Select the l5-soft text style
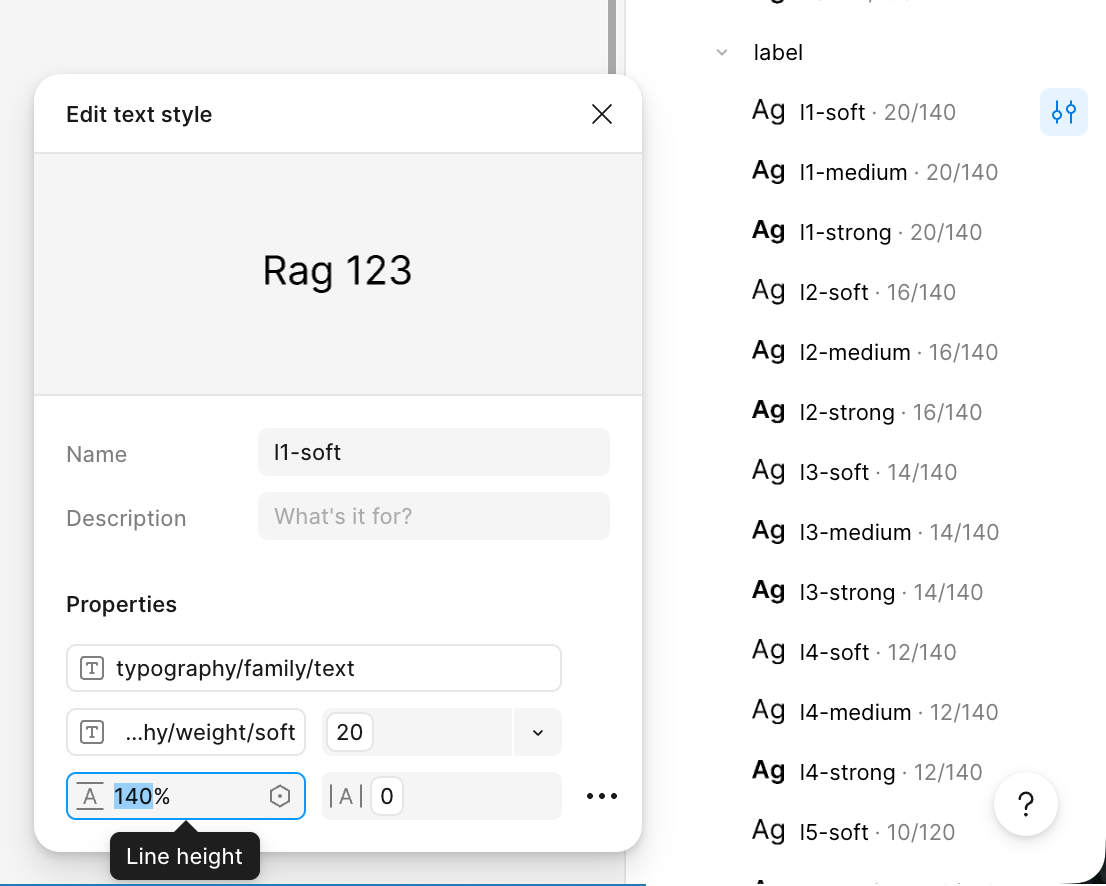 pyautogui.click(x=834, y=832)
